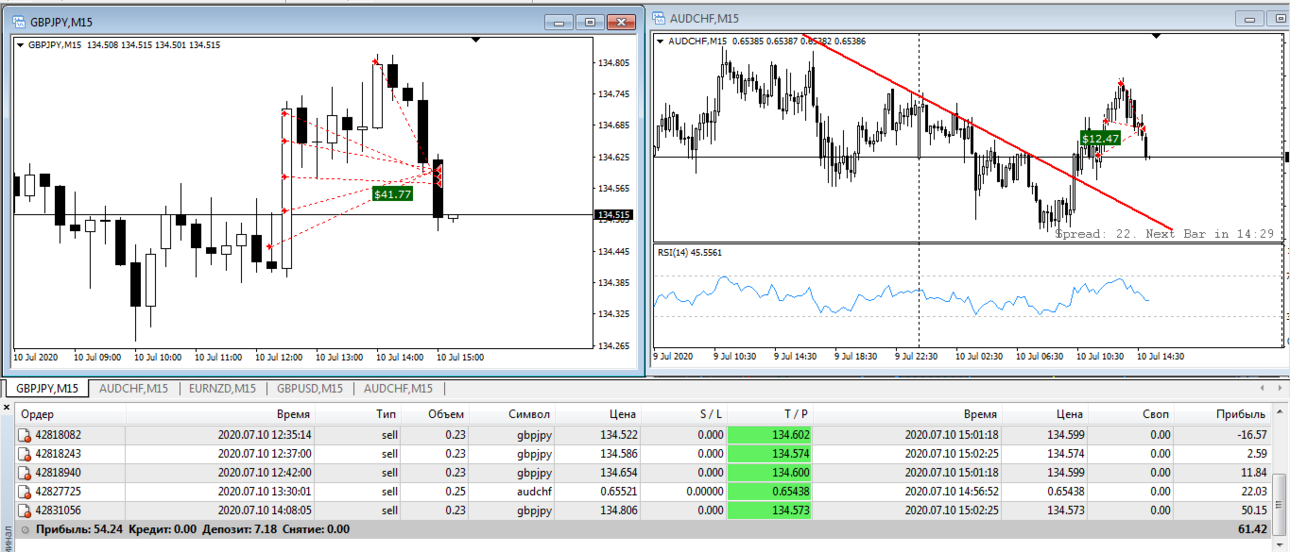Click the green T/P cell 134.602
Screen dimensions: 1290x552
pyautogui.click(x=770, y=434)
